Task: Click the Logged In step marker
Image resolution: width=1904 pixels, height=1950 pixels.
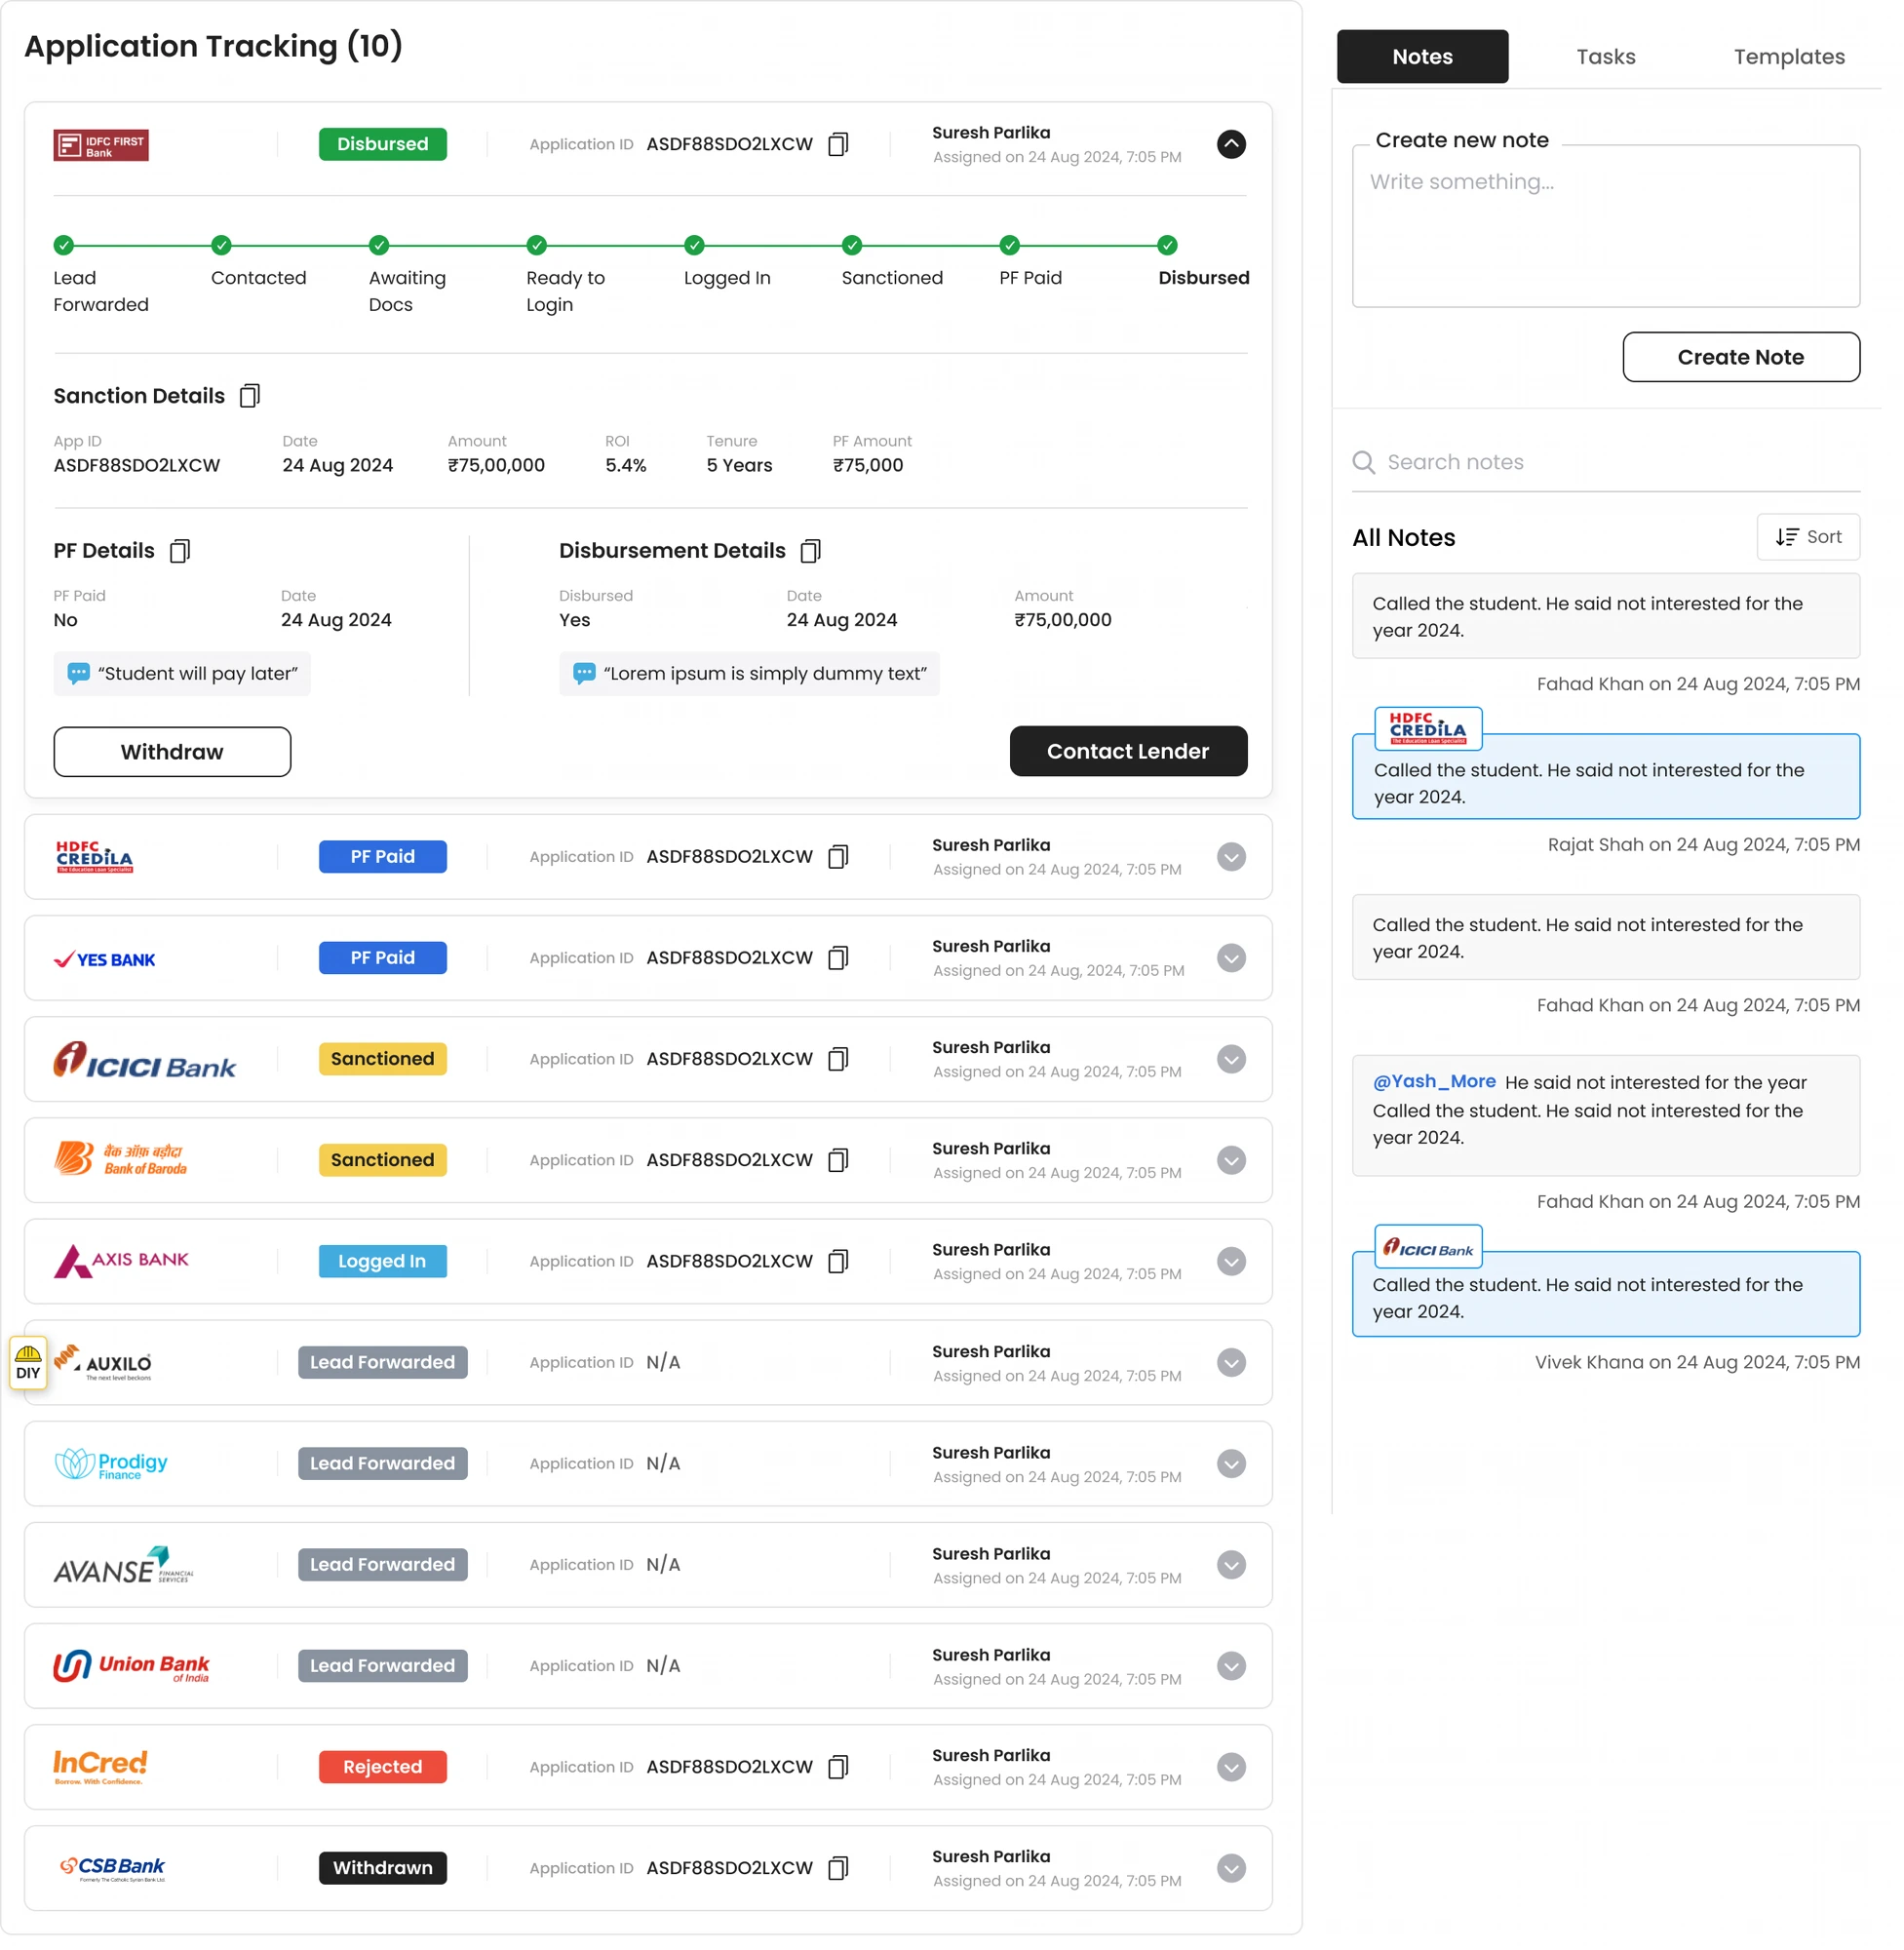Action: pos(694,245)
